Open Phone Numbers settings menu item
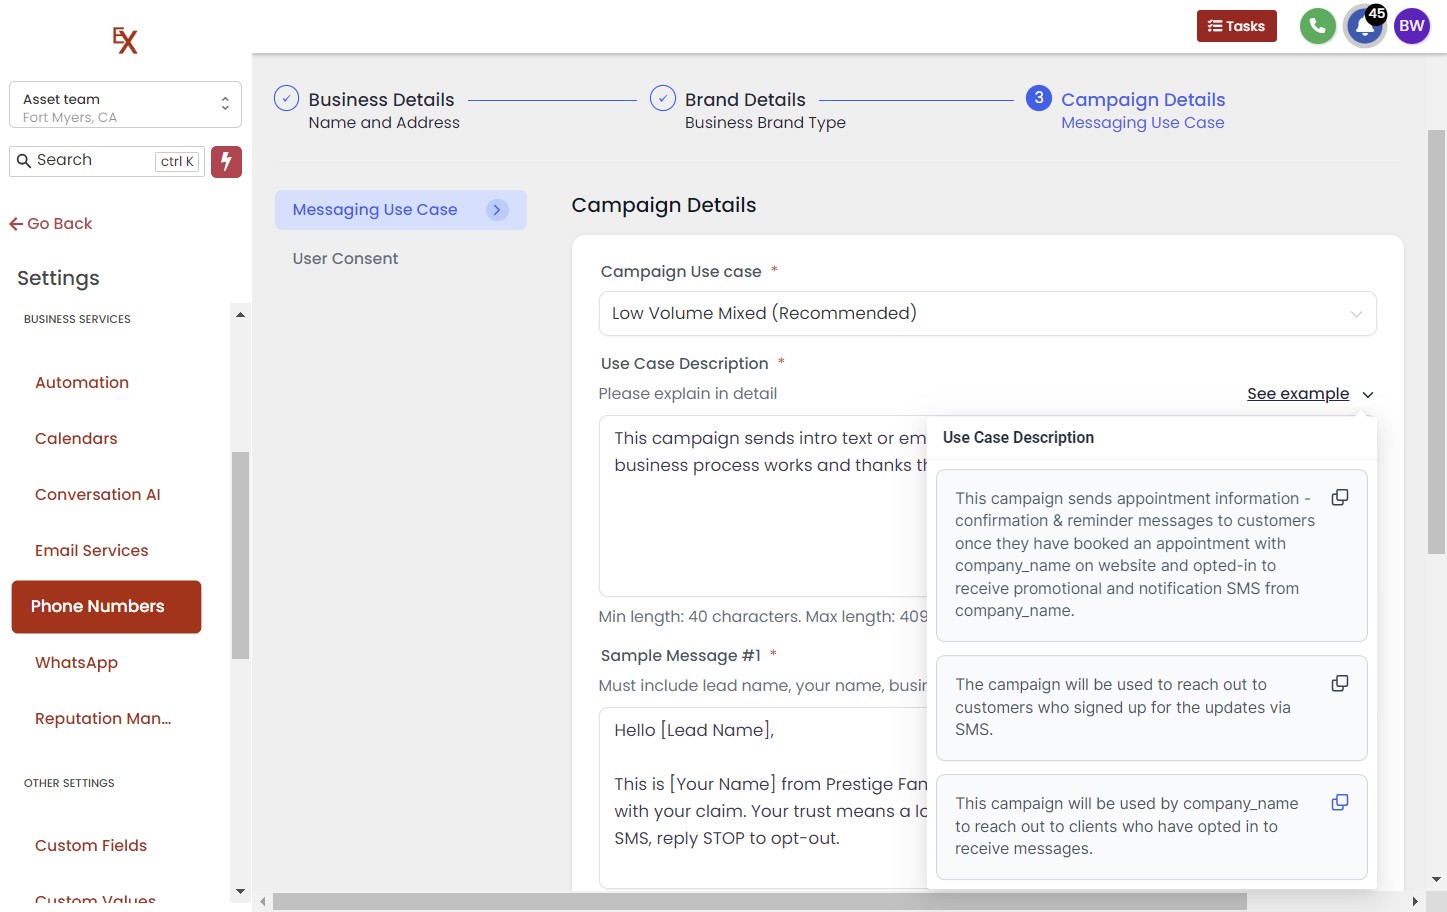 click(x=106, y=607)
